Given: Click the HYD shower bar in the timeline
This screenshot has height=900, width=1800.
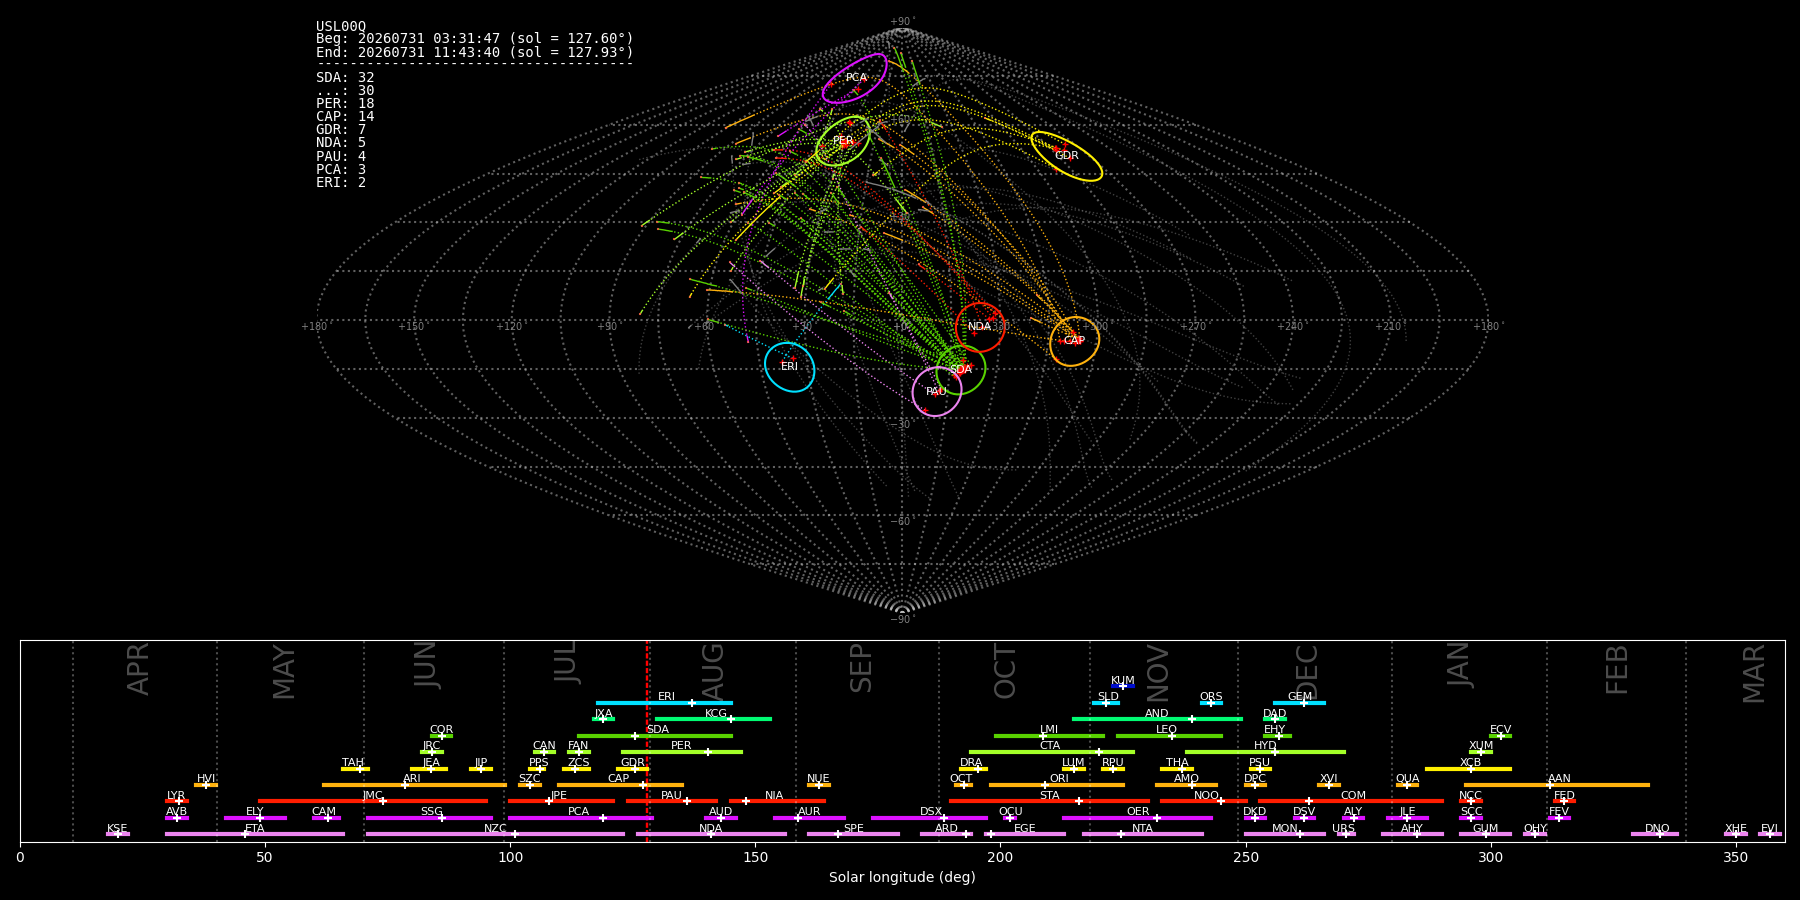Looking at the screenshot, I should [x=1265, y=752].
